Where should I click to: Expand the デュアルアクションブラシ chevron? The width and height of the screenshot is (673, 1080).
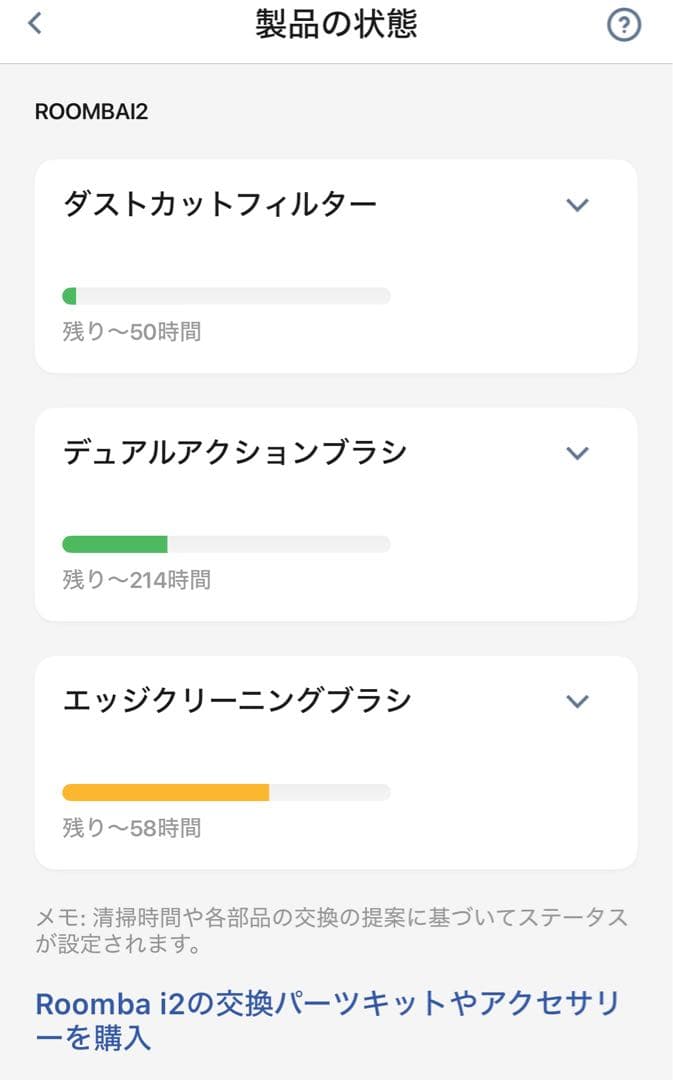[x=577, y=453]
